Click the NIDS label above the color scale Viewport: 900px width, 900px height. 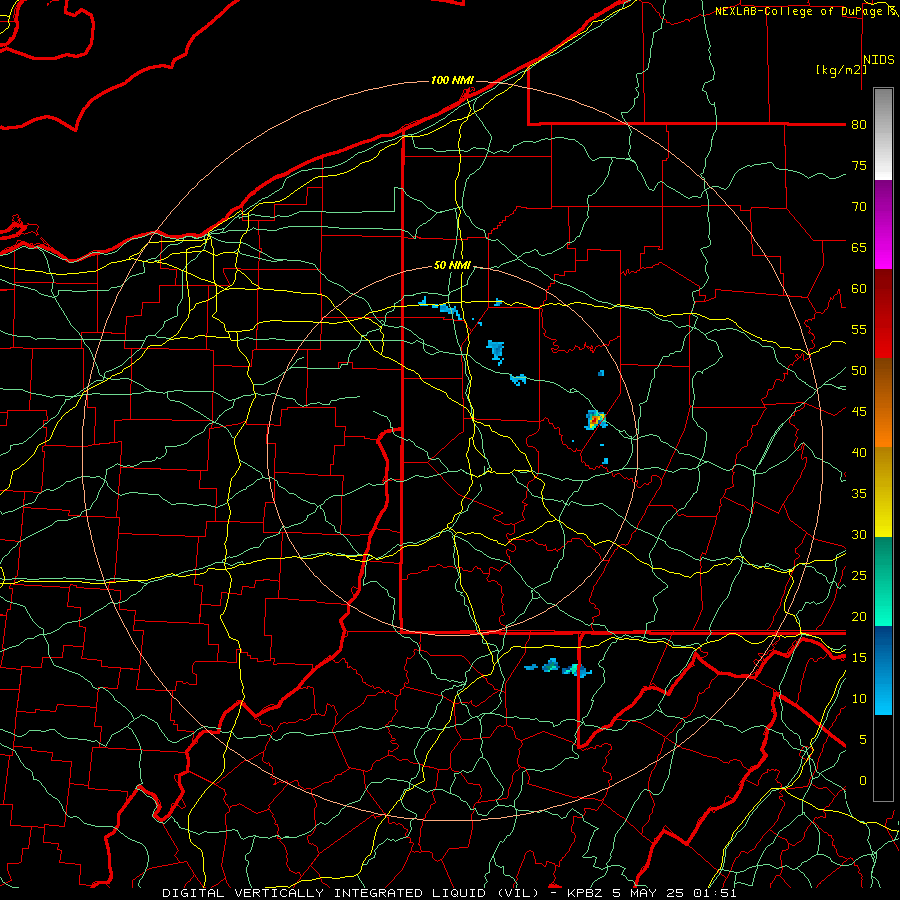click(x=878, y=60)
